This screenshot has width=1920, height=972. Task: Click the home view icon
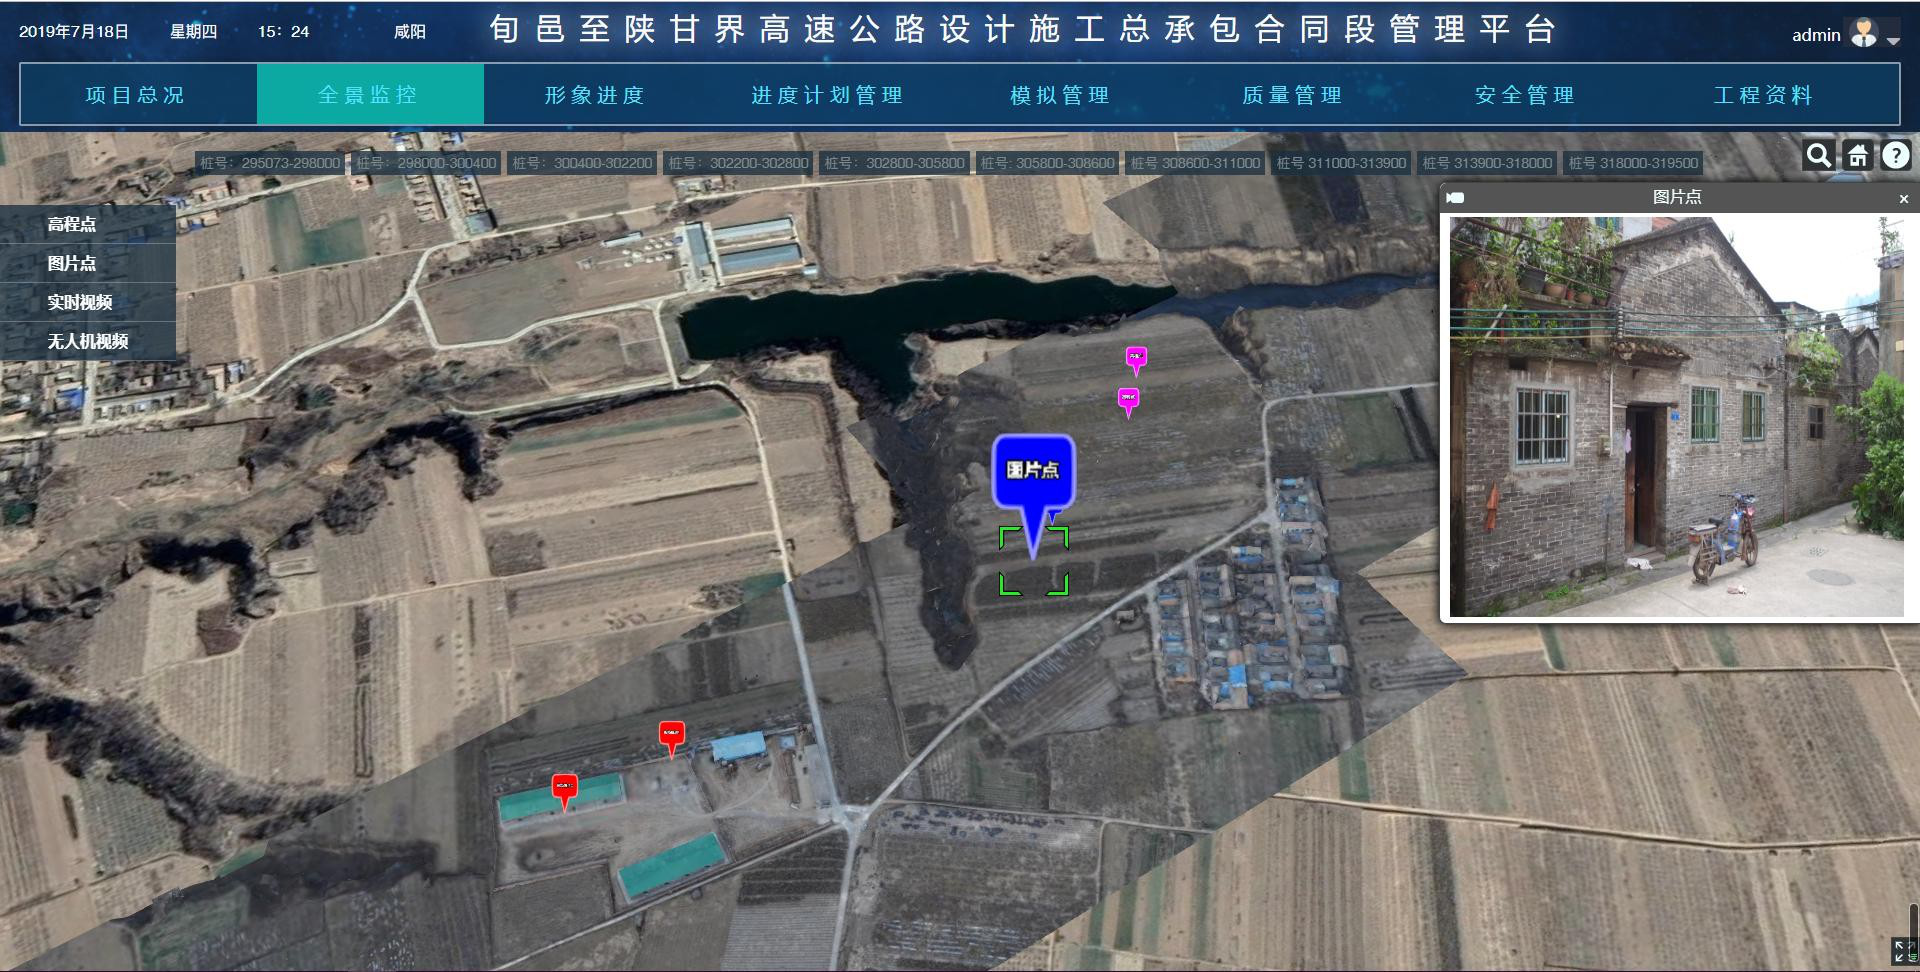(x=1857, y=156)
